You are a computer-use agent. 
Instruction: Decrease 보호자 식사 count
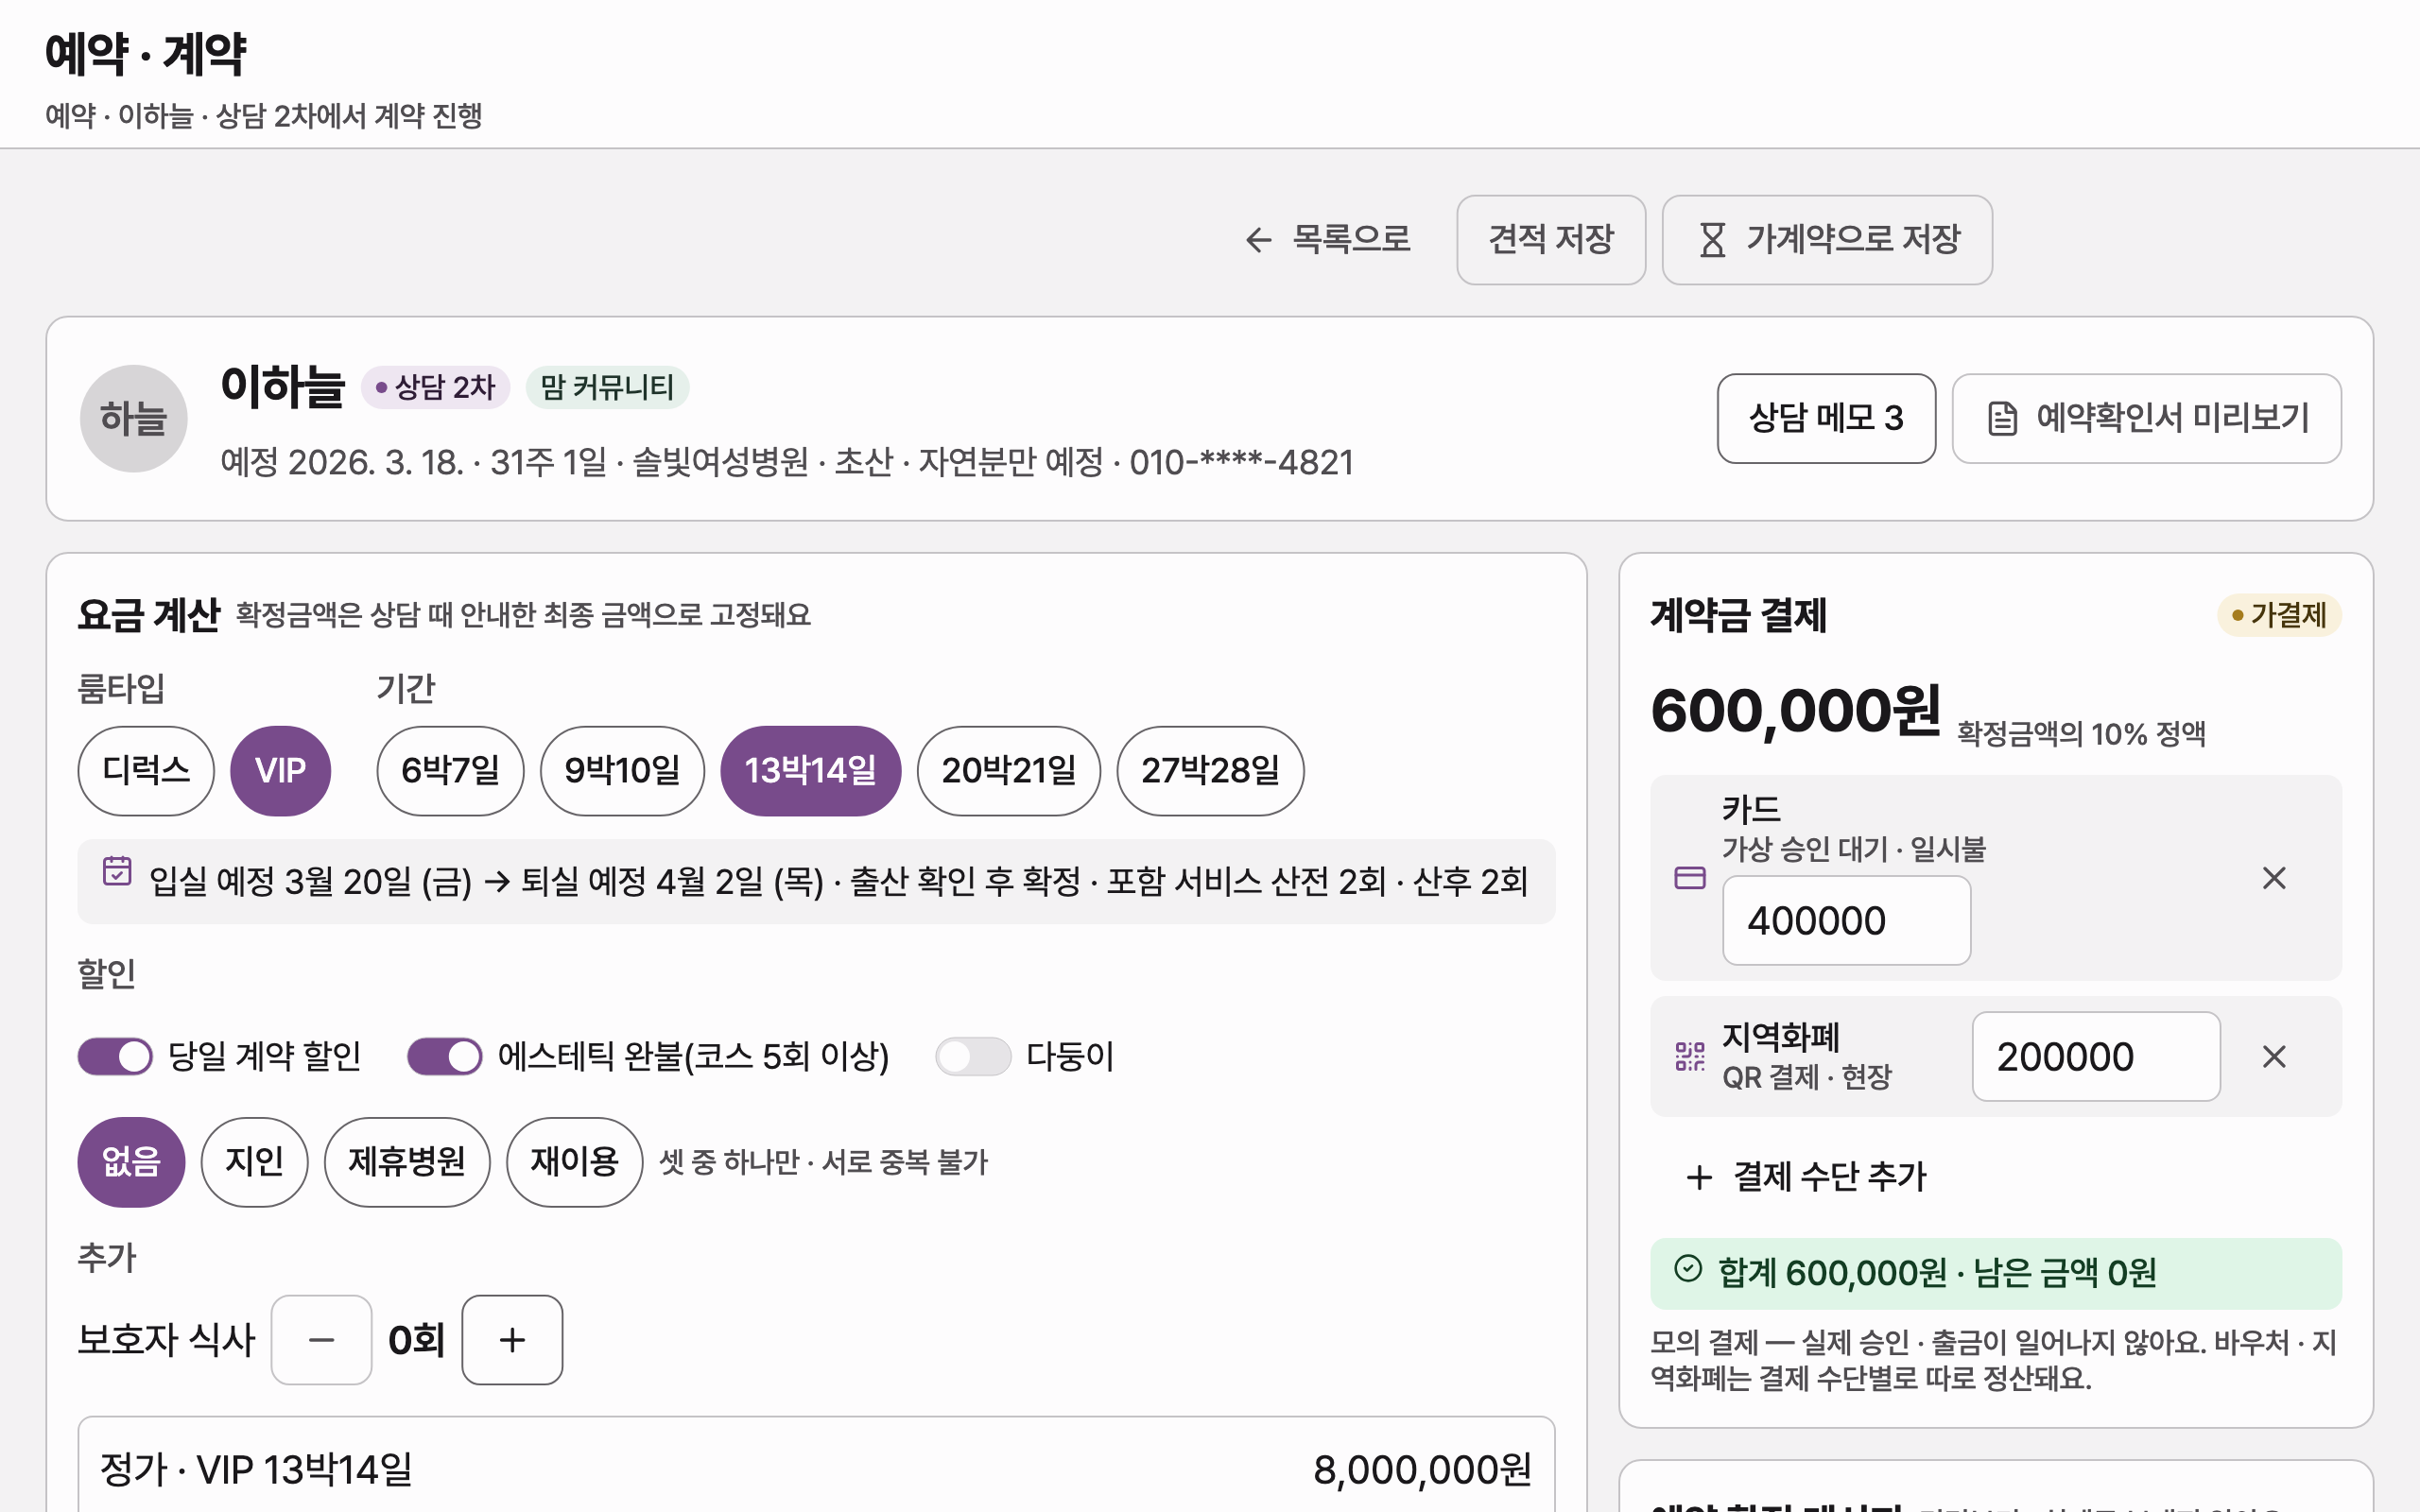click(x=321, y=1340)
